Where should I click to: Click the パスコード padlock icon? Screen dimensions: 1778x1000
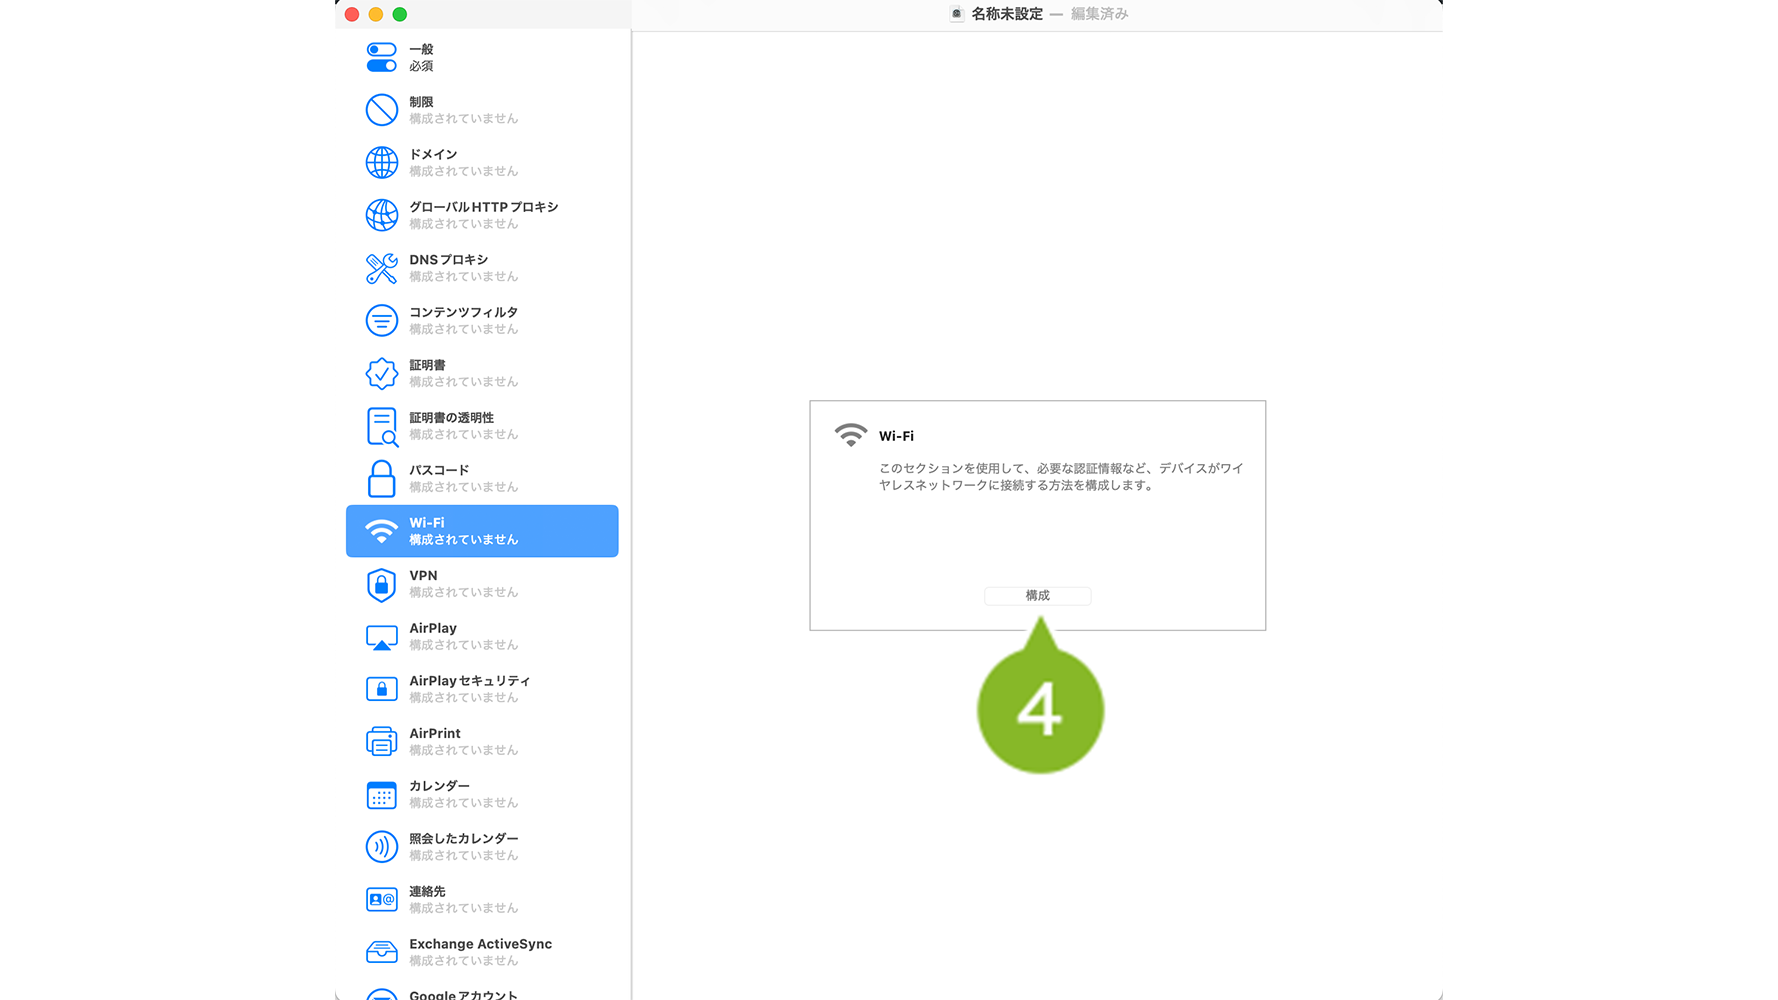pyautogui.click(x=381, y=479)
